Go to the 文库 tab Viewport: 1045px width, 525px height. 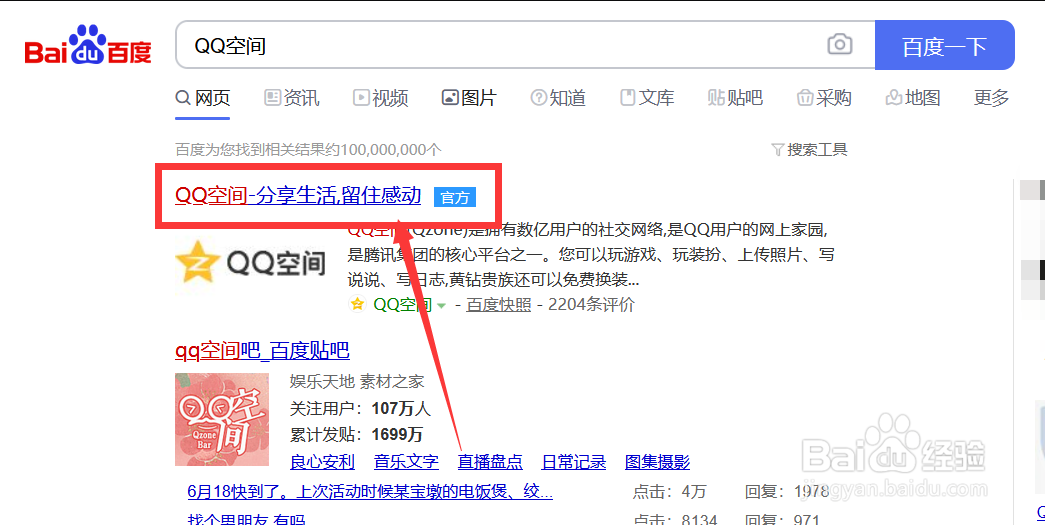(x=646, y=98)
